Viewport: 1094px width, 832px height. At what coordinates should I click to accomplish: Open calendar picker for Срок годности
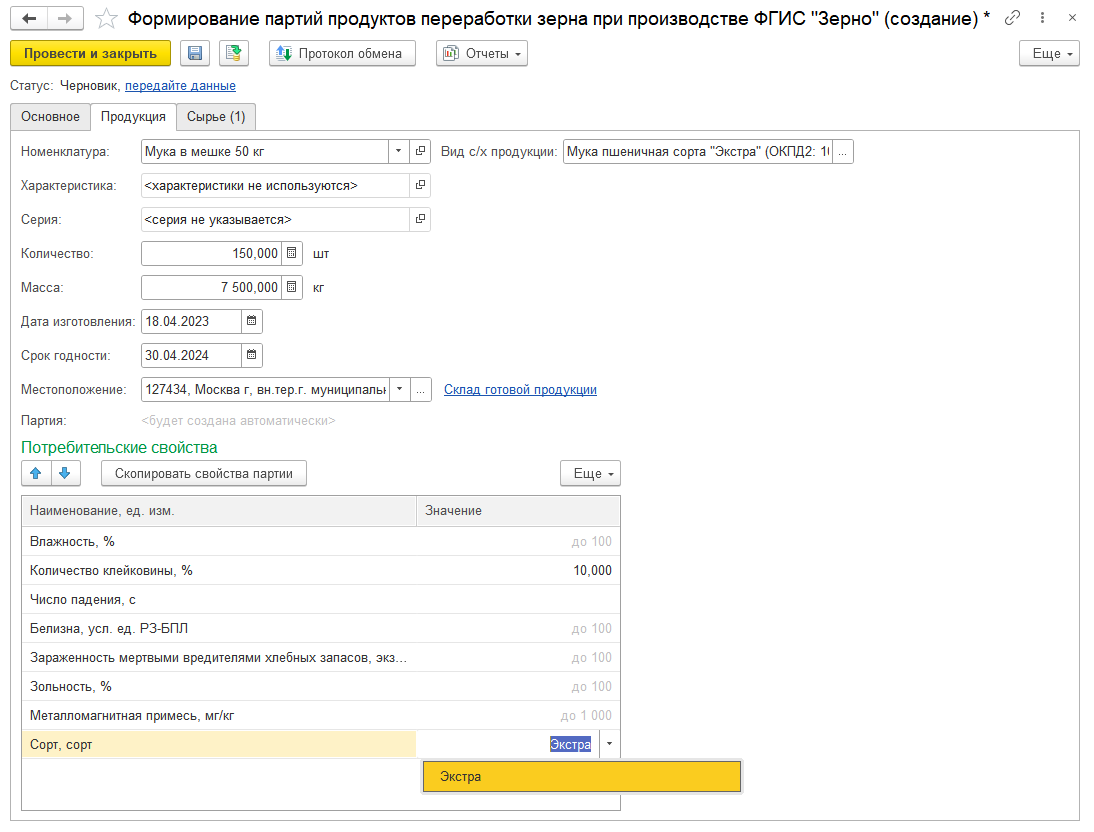(252, 355)
